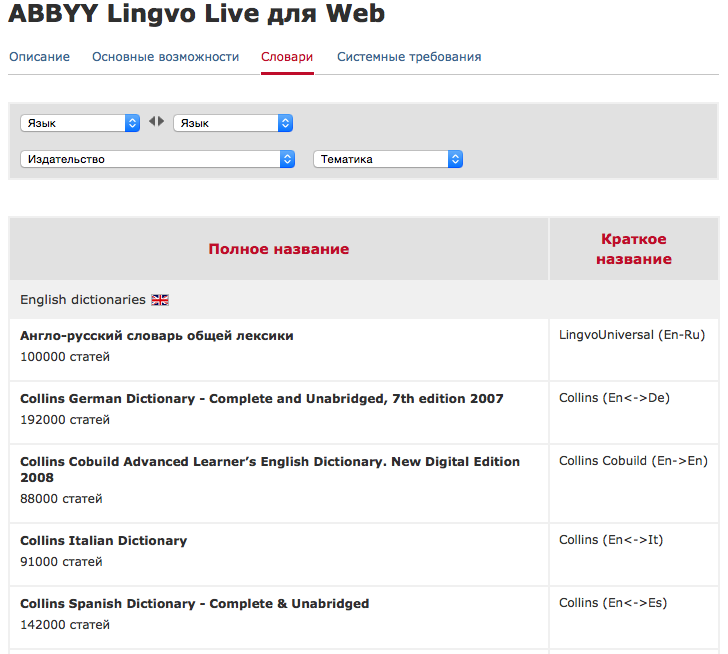Open the first Язык source language dropdown

80,123
